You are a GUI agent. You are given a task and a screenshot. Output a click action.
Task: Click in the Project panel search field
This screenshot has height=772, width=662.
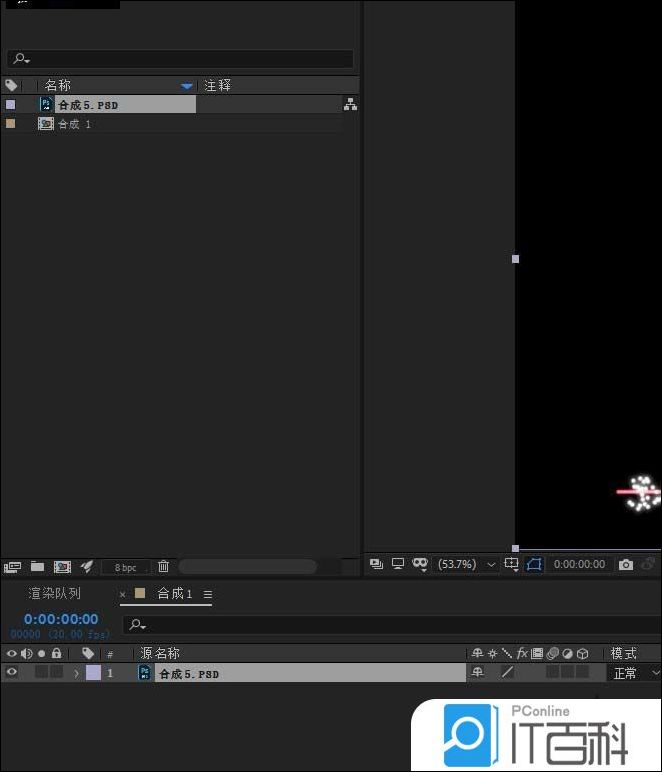click(x=180, y=59)
